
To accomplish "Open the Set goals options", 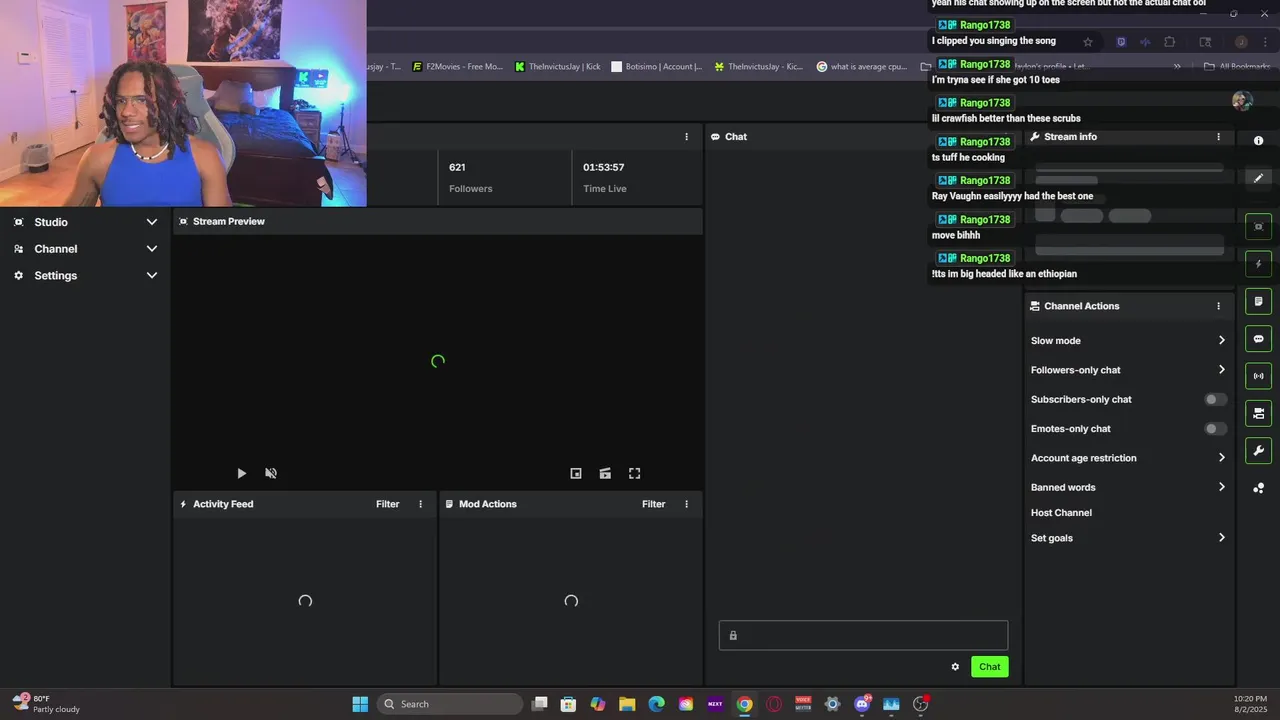I will (1128, 538).
